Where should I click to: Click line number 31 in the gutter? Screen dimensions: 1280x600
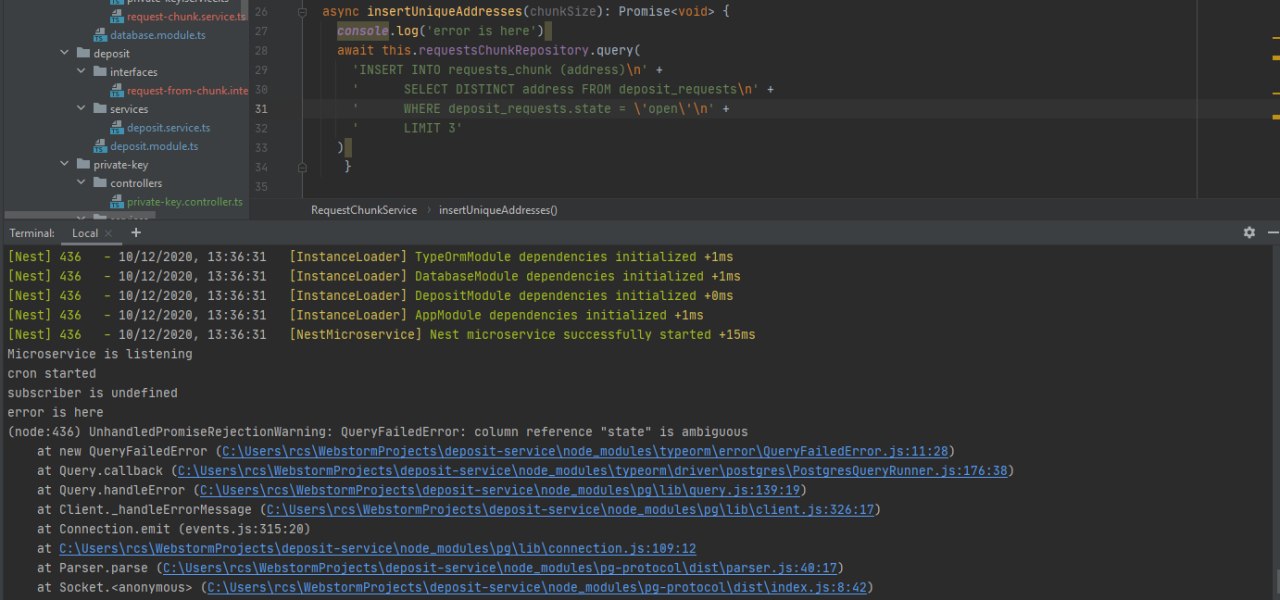pos(261,109)
